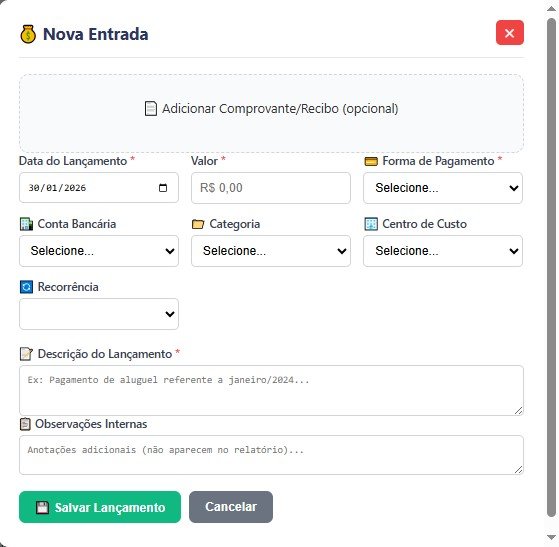559x547 pixels.
Task: Click the floppy disk icon in Salvar Lançamento
Action: click(42, 507)
